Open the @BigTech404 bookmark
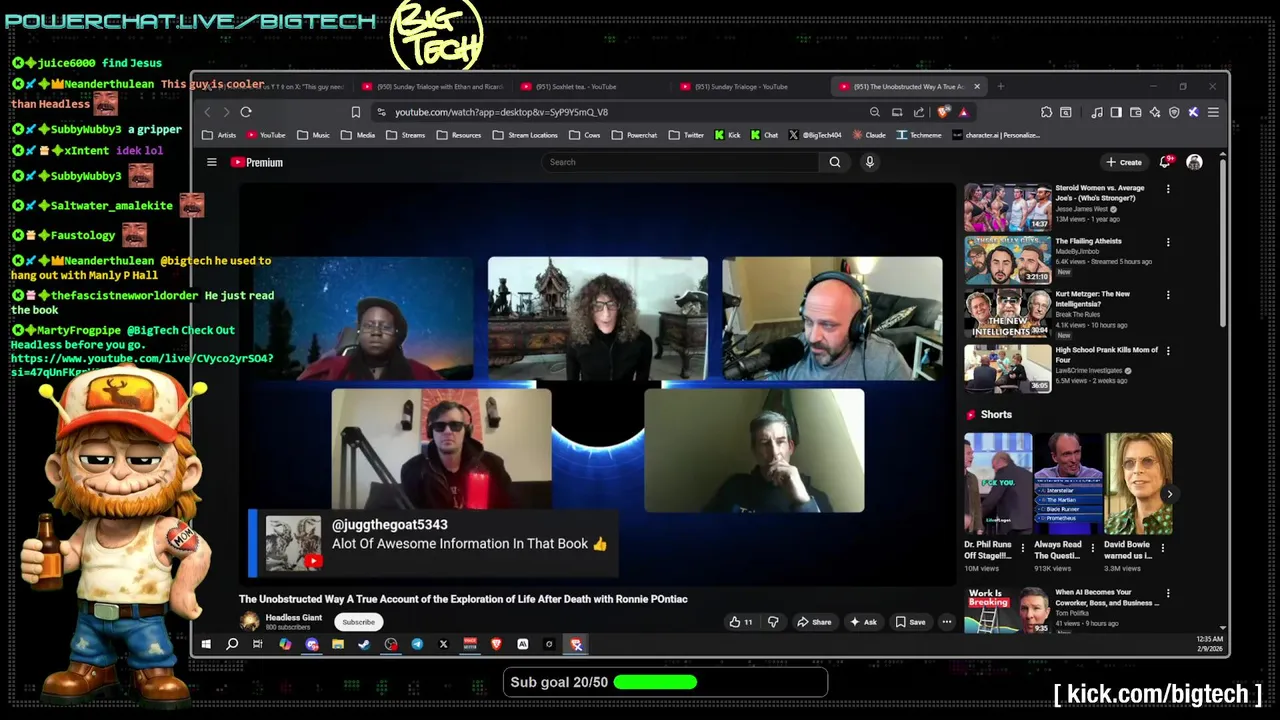 [x=815, y=135]
